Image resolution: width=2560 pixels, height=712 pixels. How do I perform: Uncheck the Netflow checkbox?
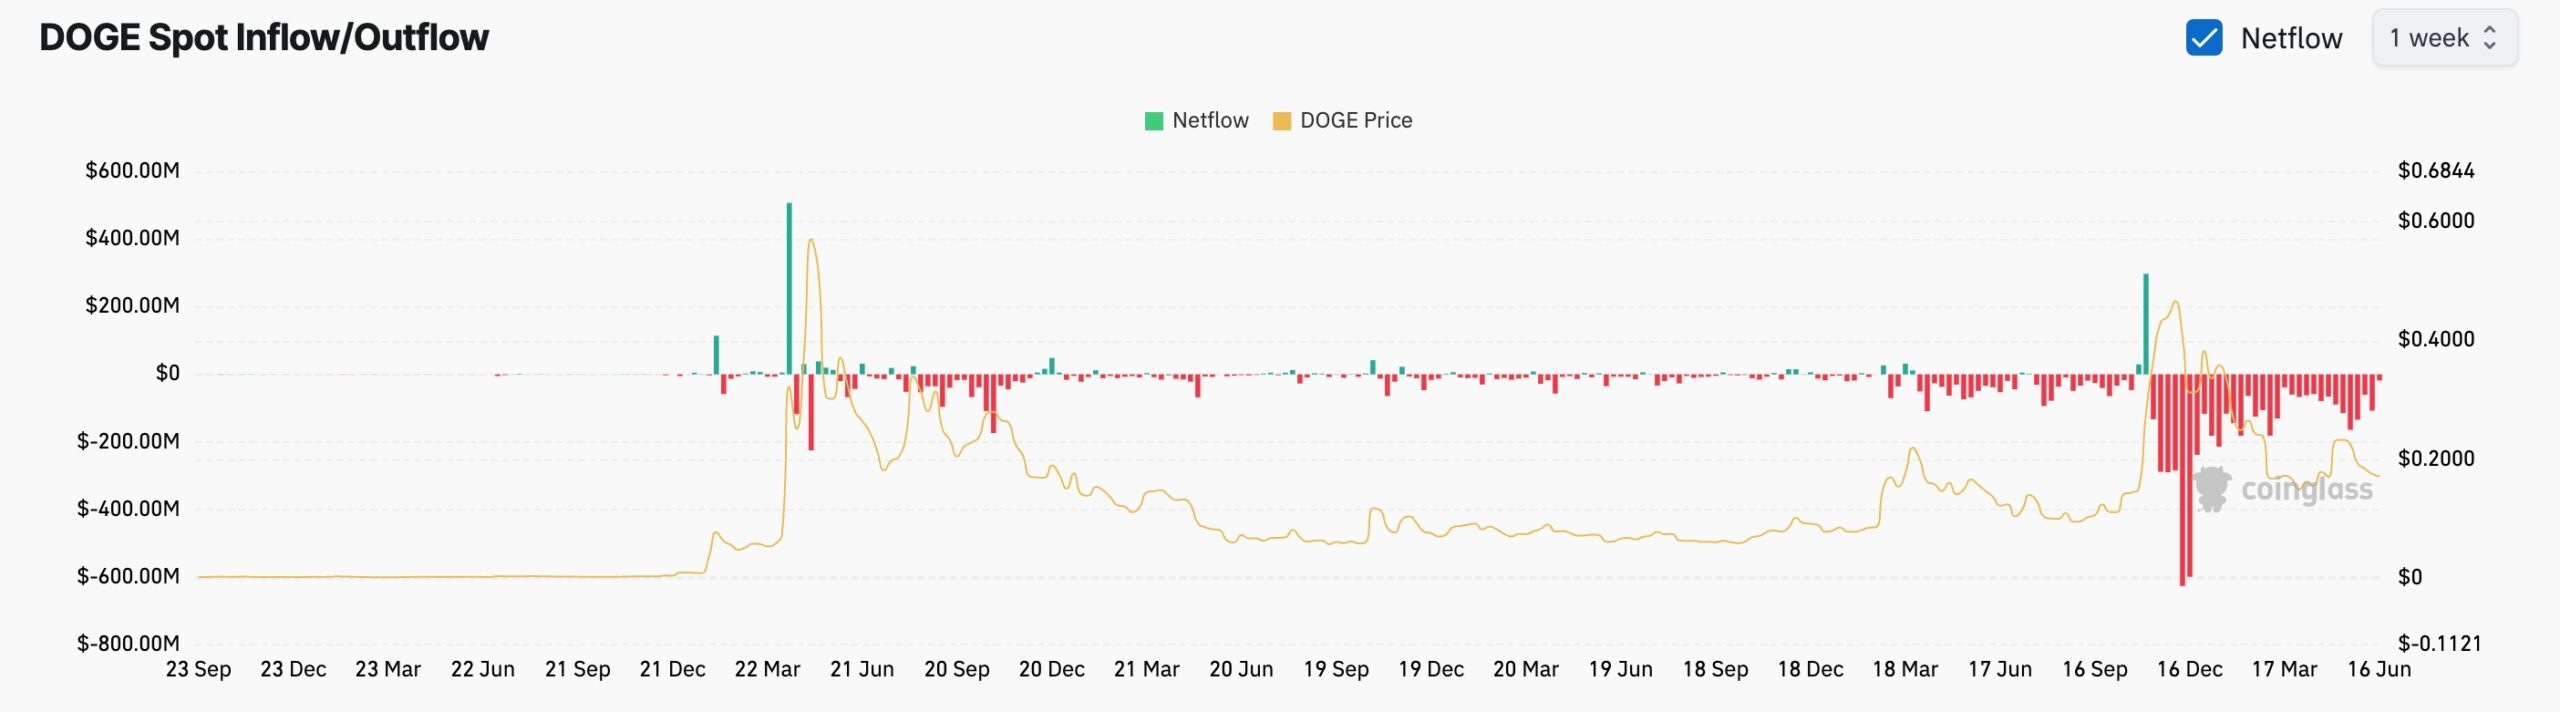pos(2204,38)
